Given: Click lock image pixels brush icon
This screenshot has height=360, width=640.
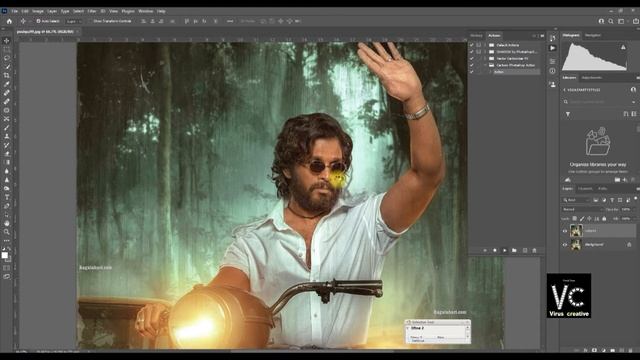Looking at the screenshot, I should coord(582,219).
